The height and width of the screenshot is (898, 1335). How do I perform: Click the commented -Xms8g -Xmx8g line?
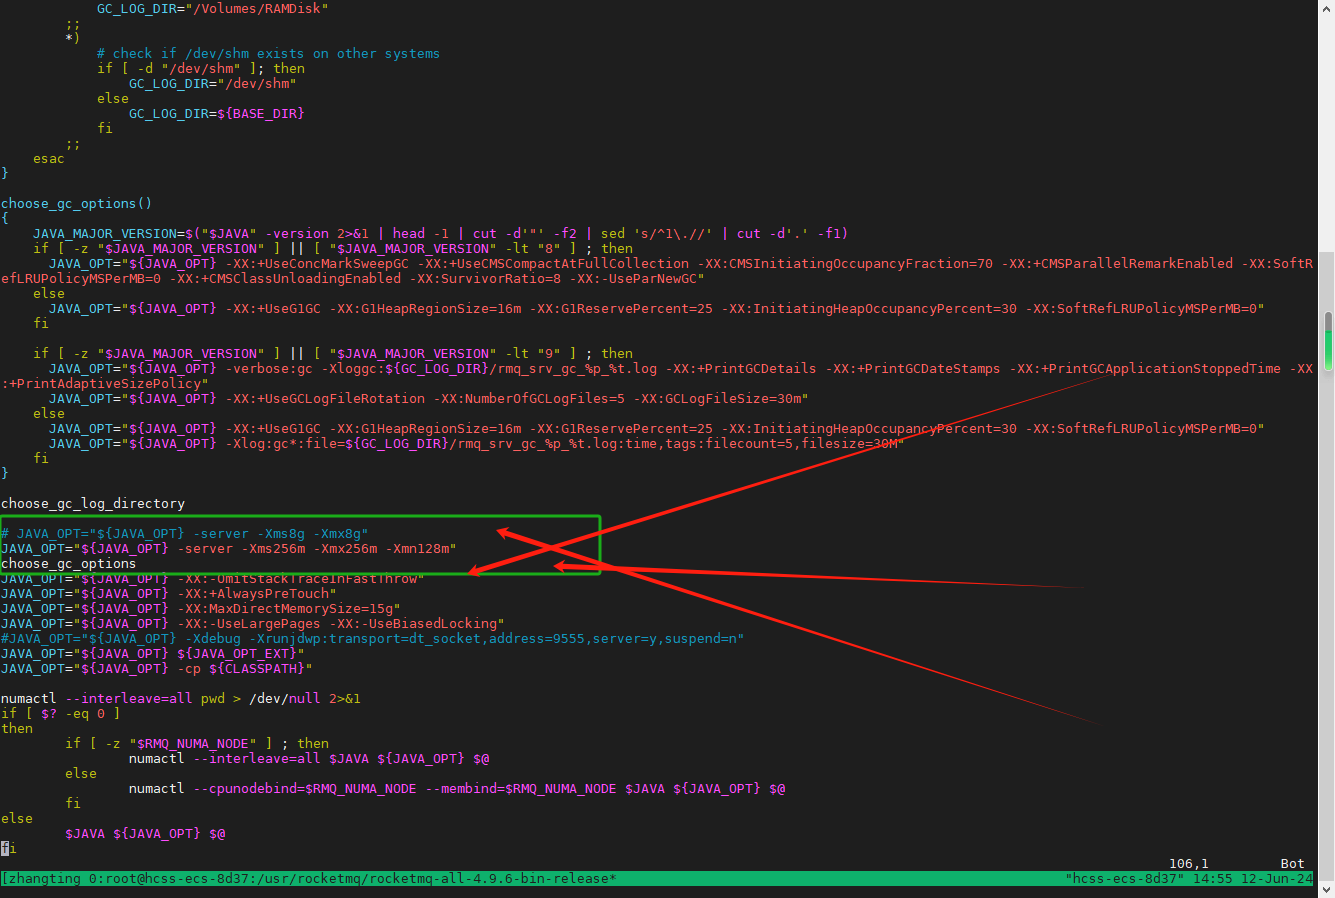point(185,533)
